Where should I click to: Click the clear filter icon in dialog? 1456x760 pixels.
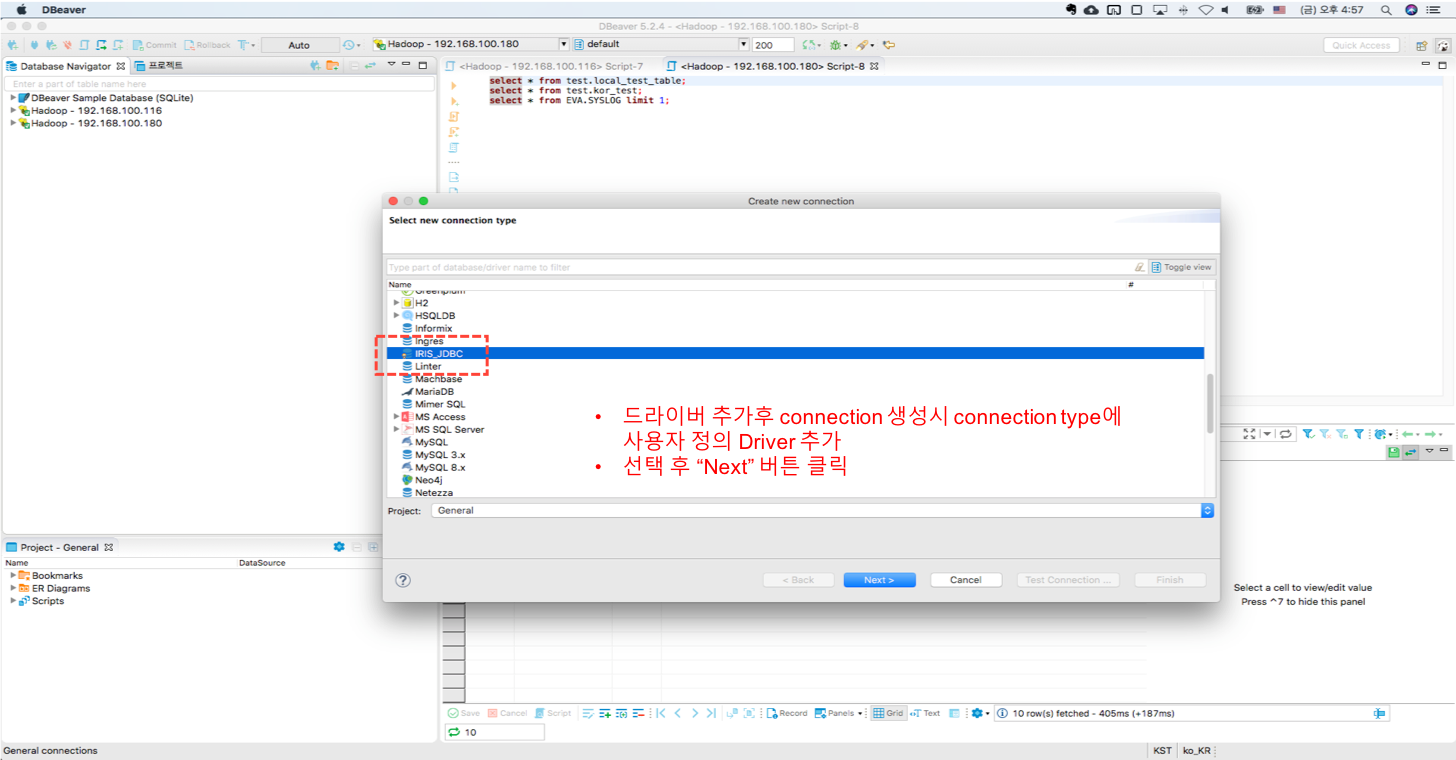pyautogui.click(x=1140, y=267)
